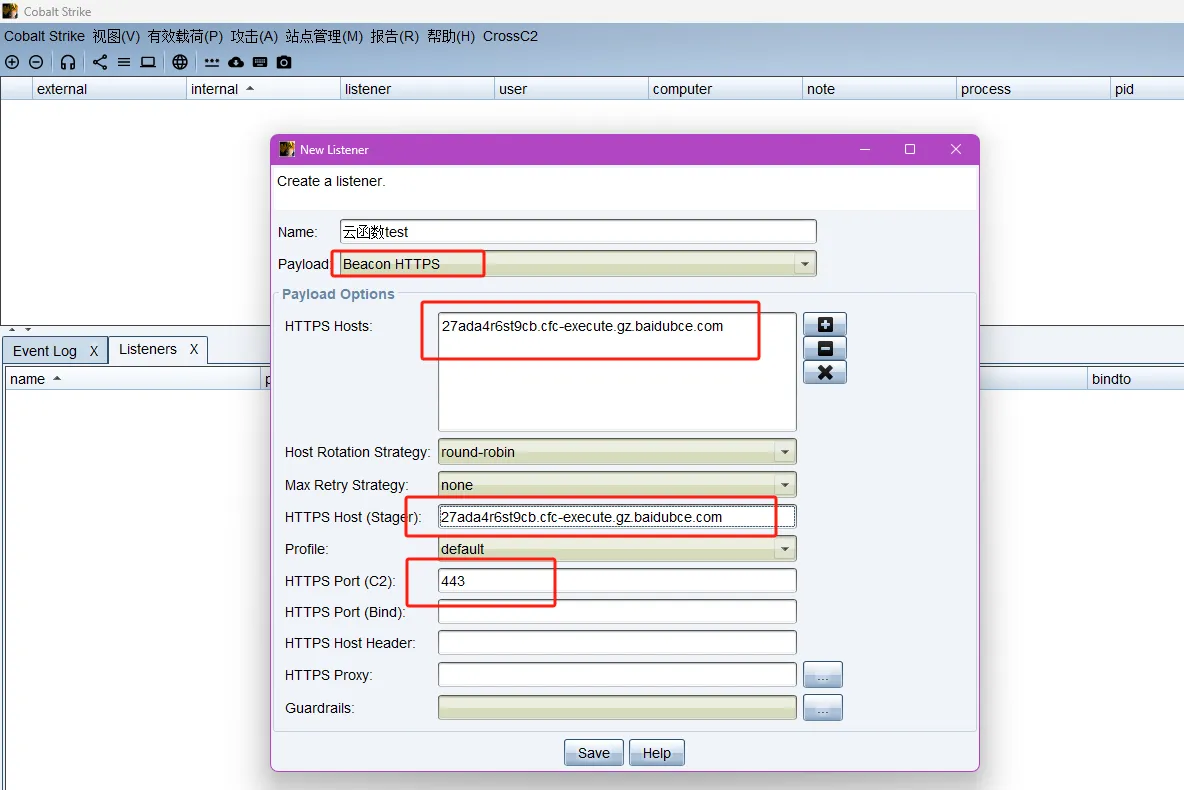Close the New Listener dialog
The width and height of the screenshot is (1184, 790).
point(956,150)
